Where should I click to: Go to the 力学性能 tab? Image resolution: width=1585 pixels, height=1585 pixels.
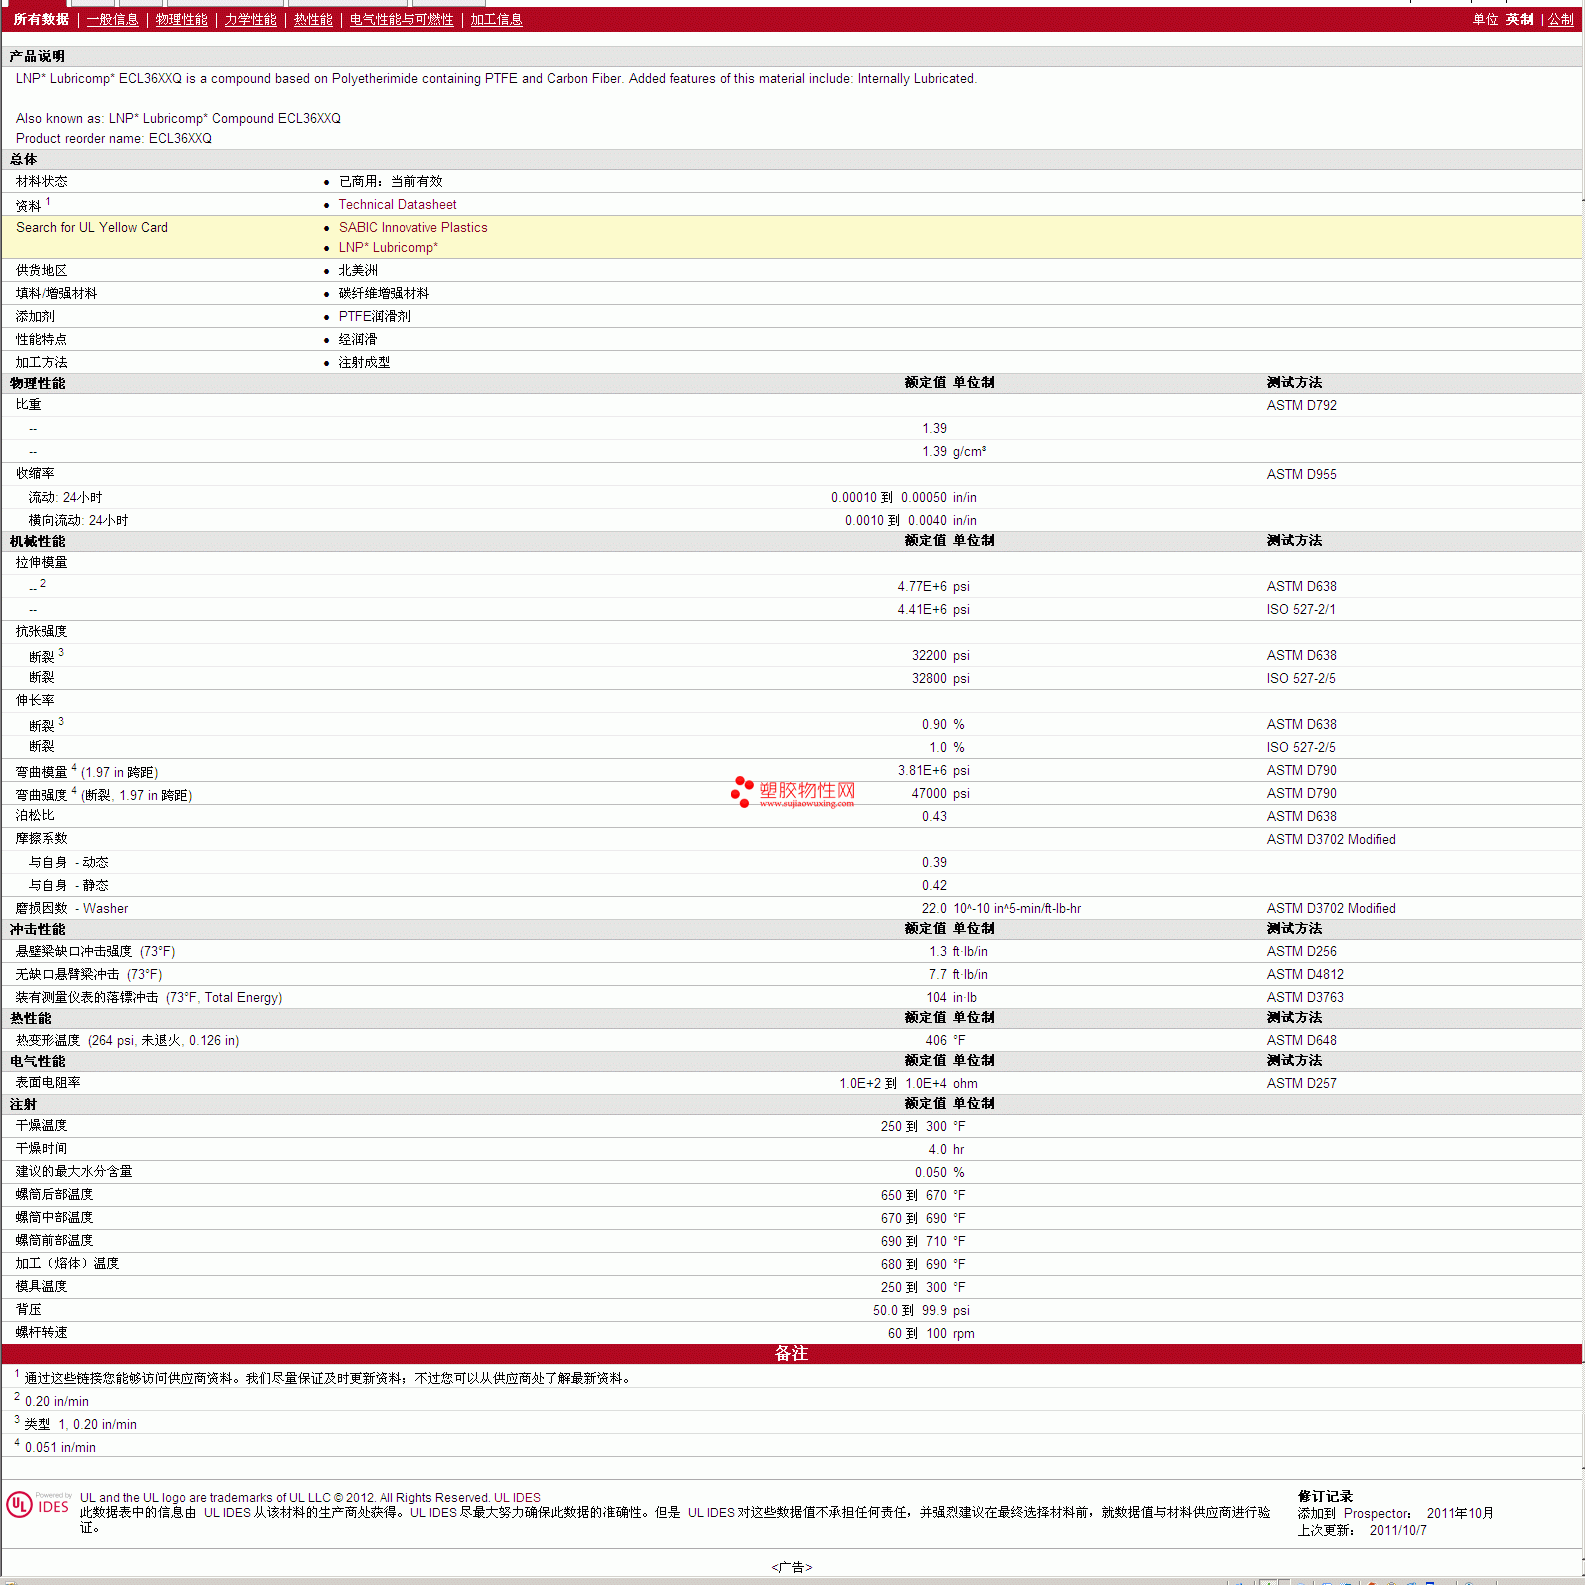[251, 20]
